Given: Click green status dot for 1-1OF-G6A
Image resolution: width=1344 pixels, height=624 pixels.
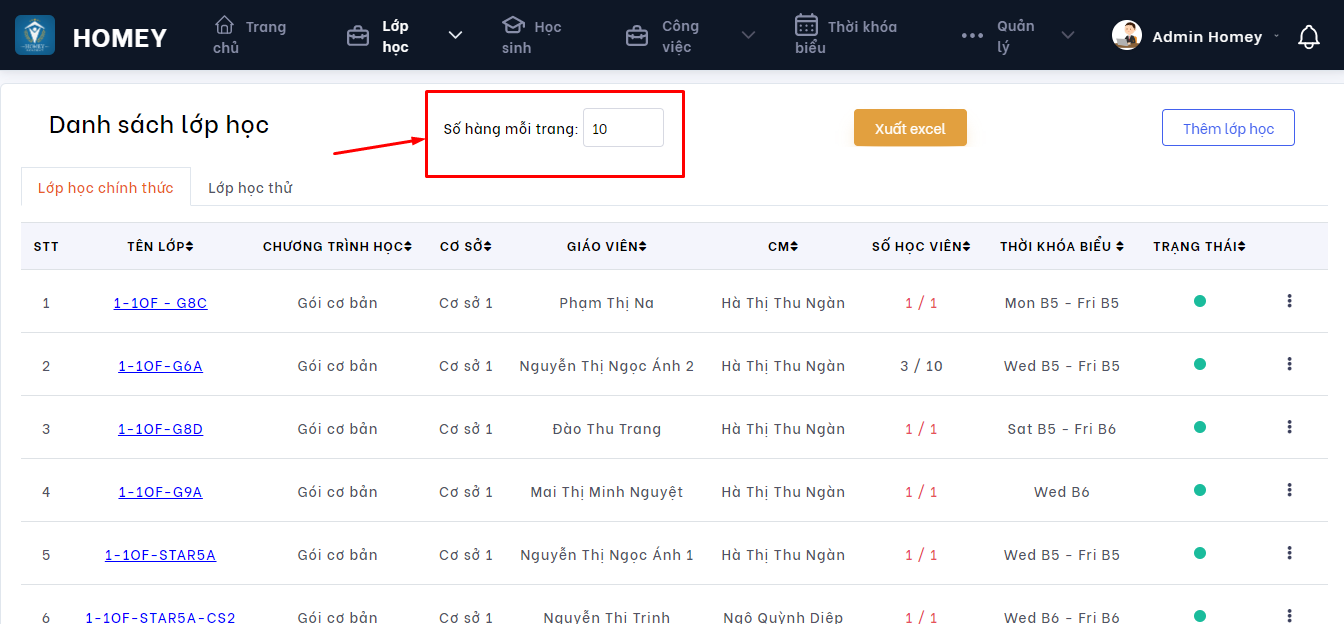Looking at the screenshot, I should (x=1199, y=364).
